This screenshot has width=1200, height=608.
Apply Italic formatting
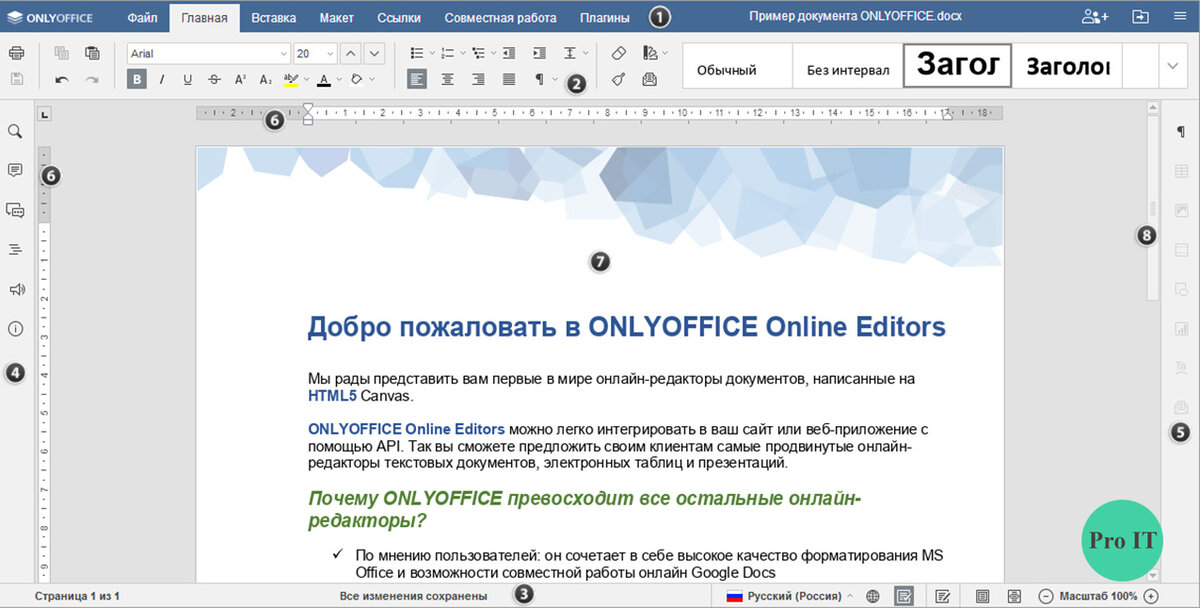pos(162,79)
